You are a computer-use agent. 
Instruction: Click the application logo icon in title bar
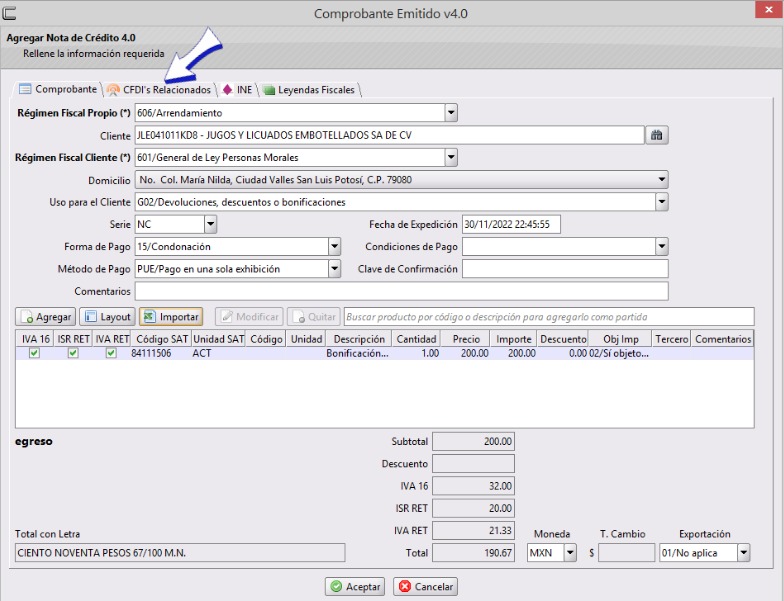pos(9,13)
